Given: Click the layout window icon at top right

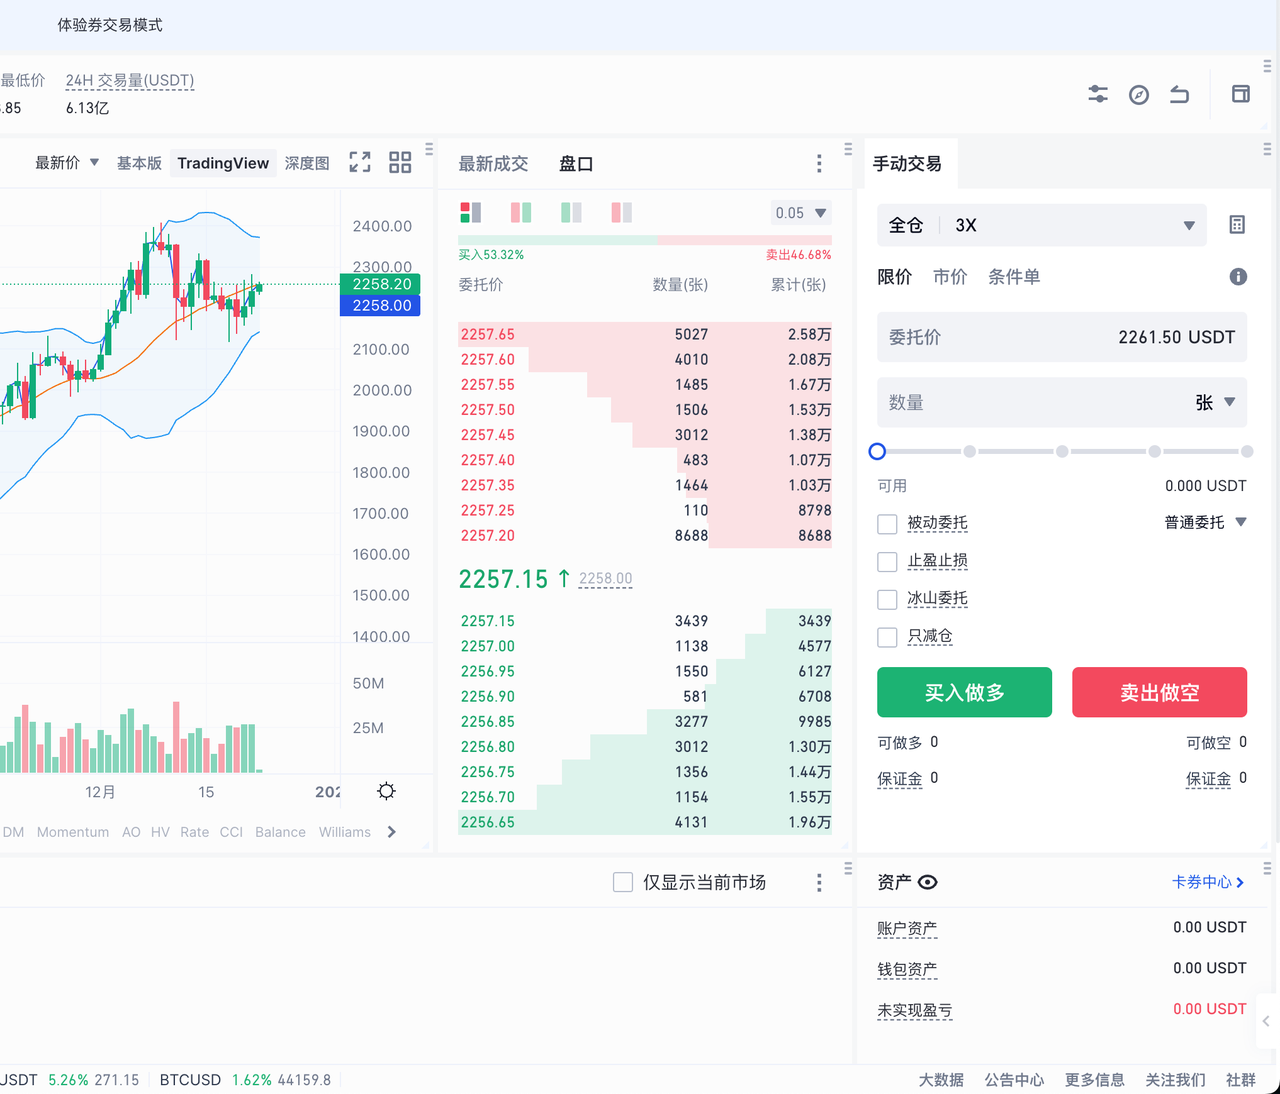Looking at the screenshot, I should (x=1241, y=94).
